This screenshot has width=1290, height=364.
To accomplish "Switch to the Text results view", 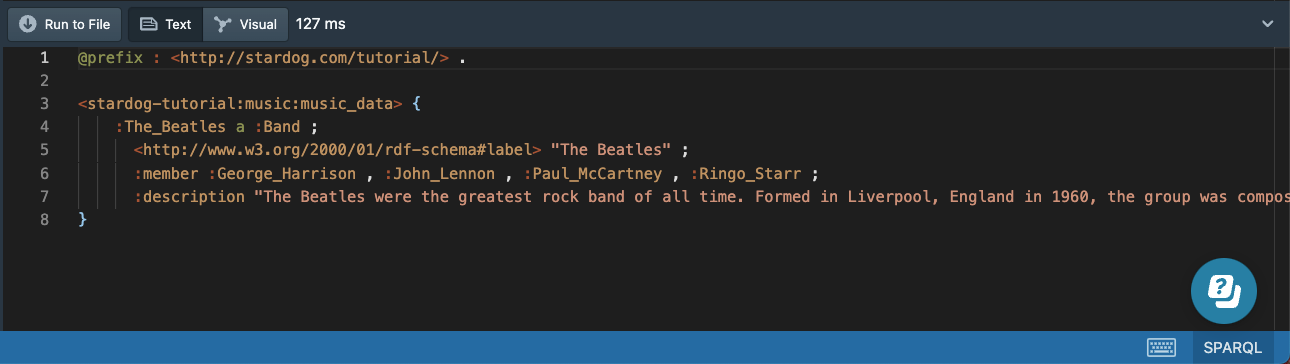I will coord(166,24).
